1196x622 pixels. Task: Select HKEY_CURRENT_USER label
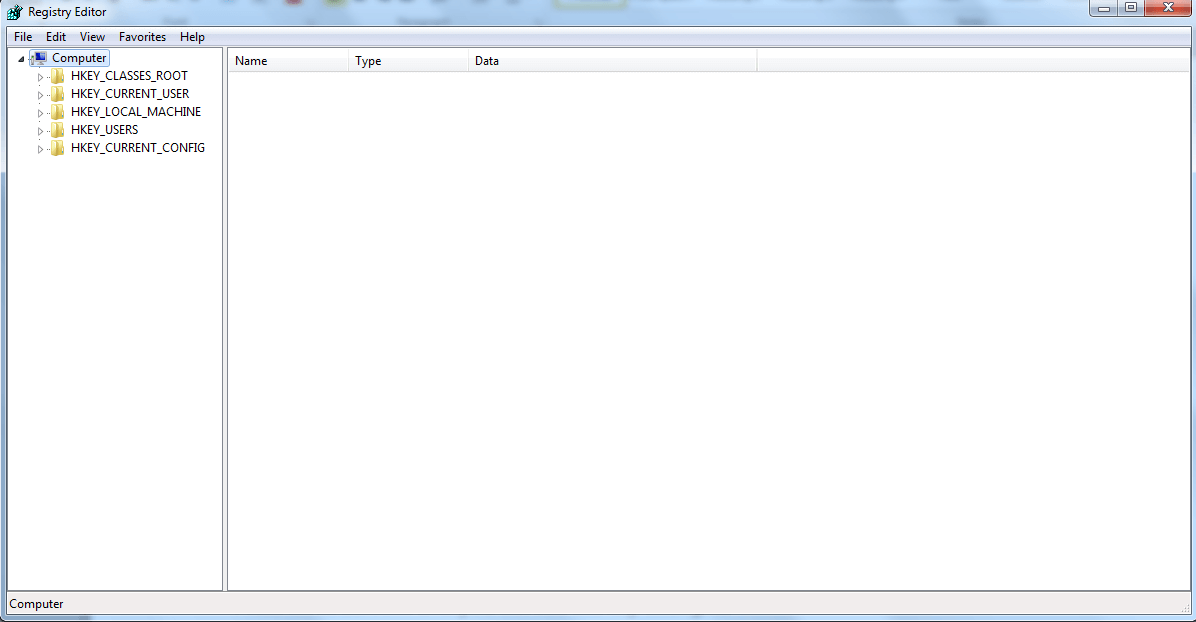(130, 94)
